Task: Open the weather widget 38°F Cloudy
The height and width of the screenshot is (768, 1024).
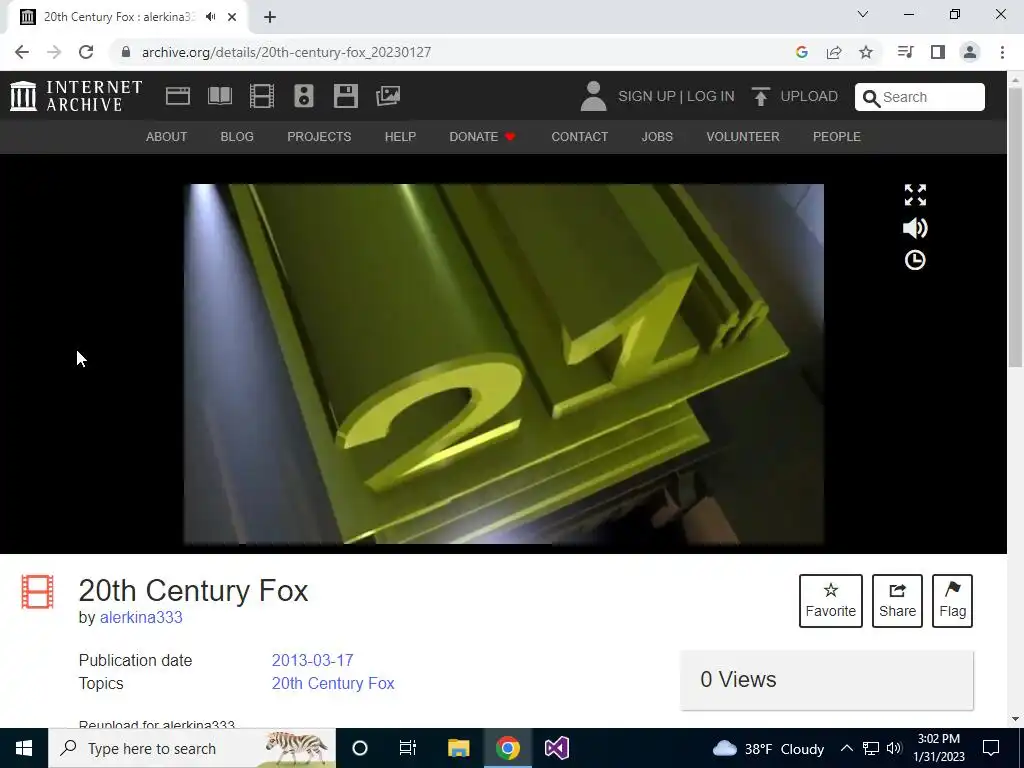Action: pyautogui.click(x=768, y=748)
